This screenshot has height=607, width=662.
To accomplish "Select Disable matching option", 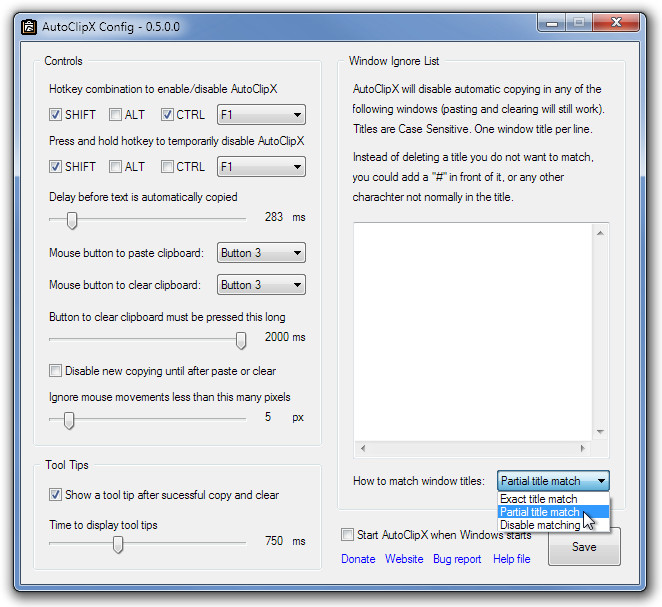I will click(553, 525).
